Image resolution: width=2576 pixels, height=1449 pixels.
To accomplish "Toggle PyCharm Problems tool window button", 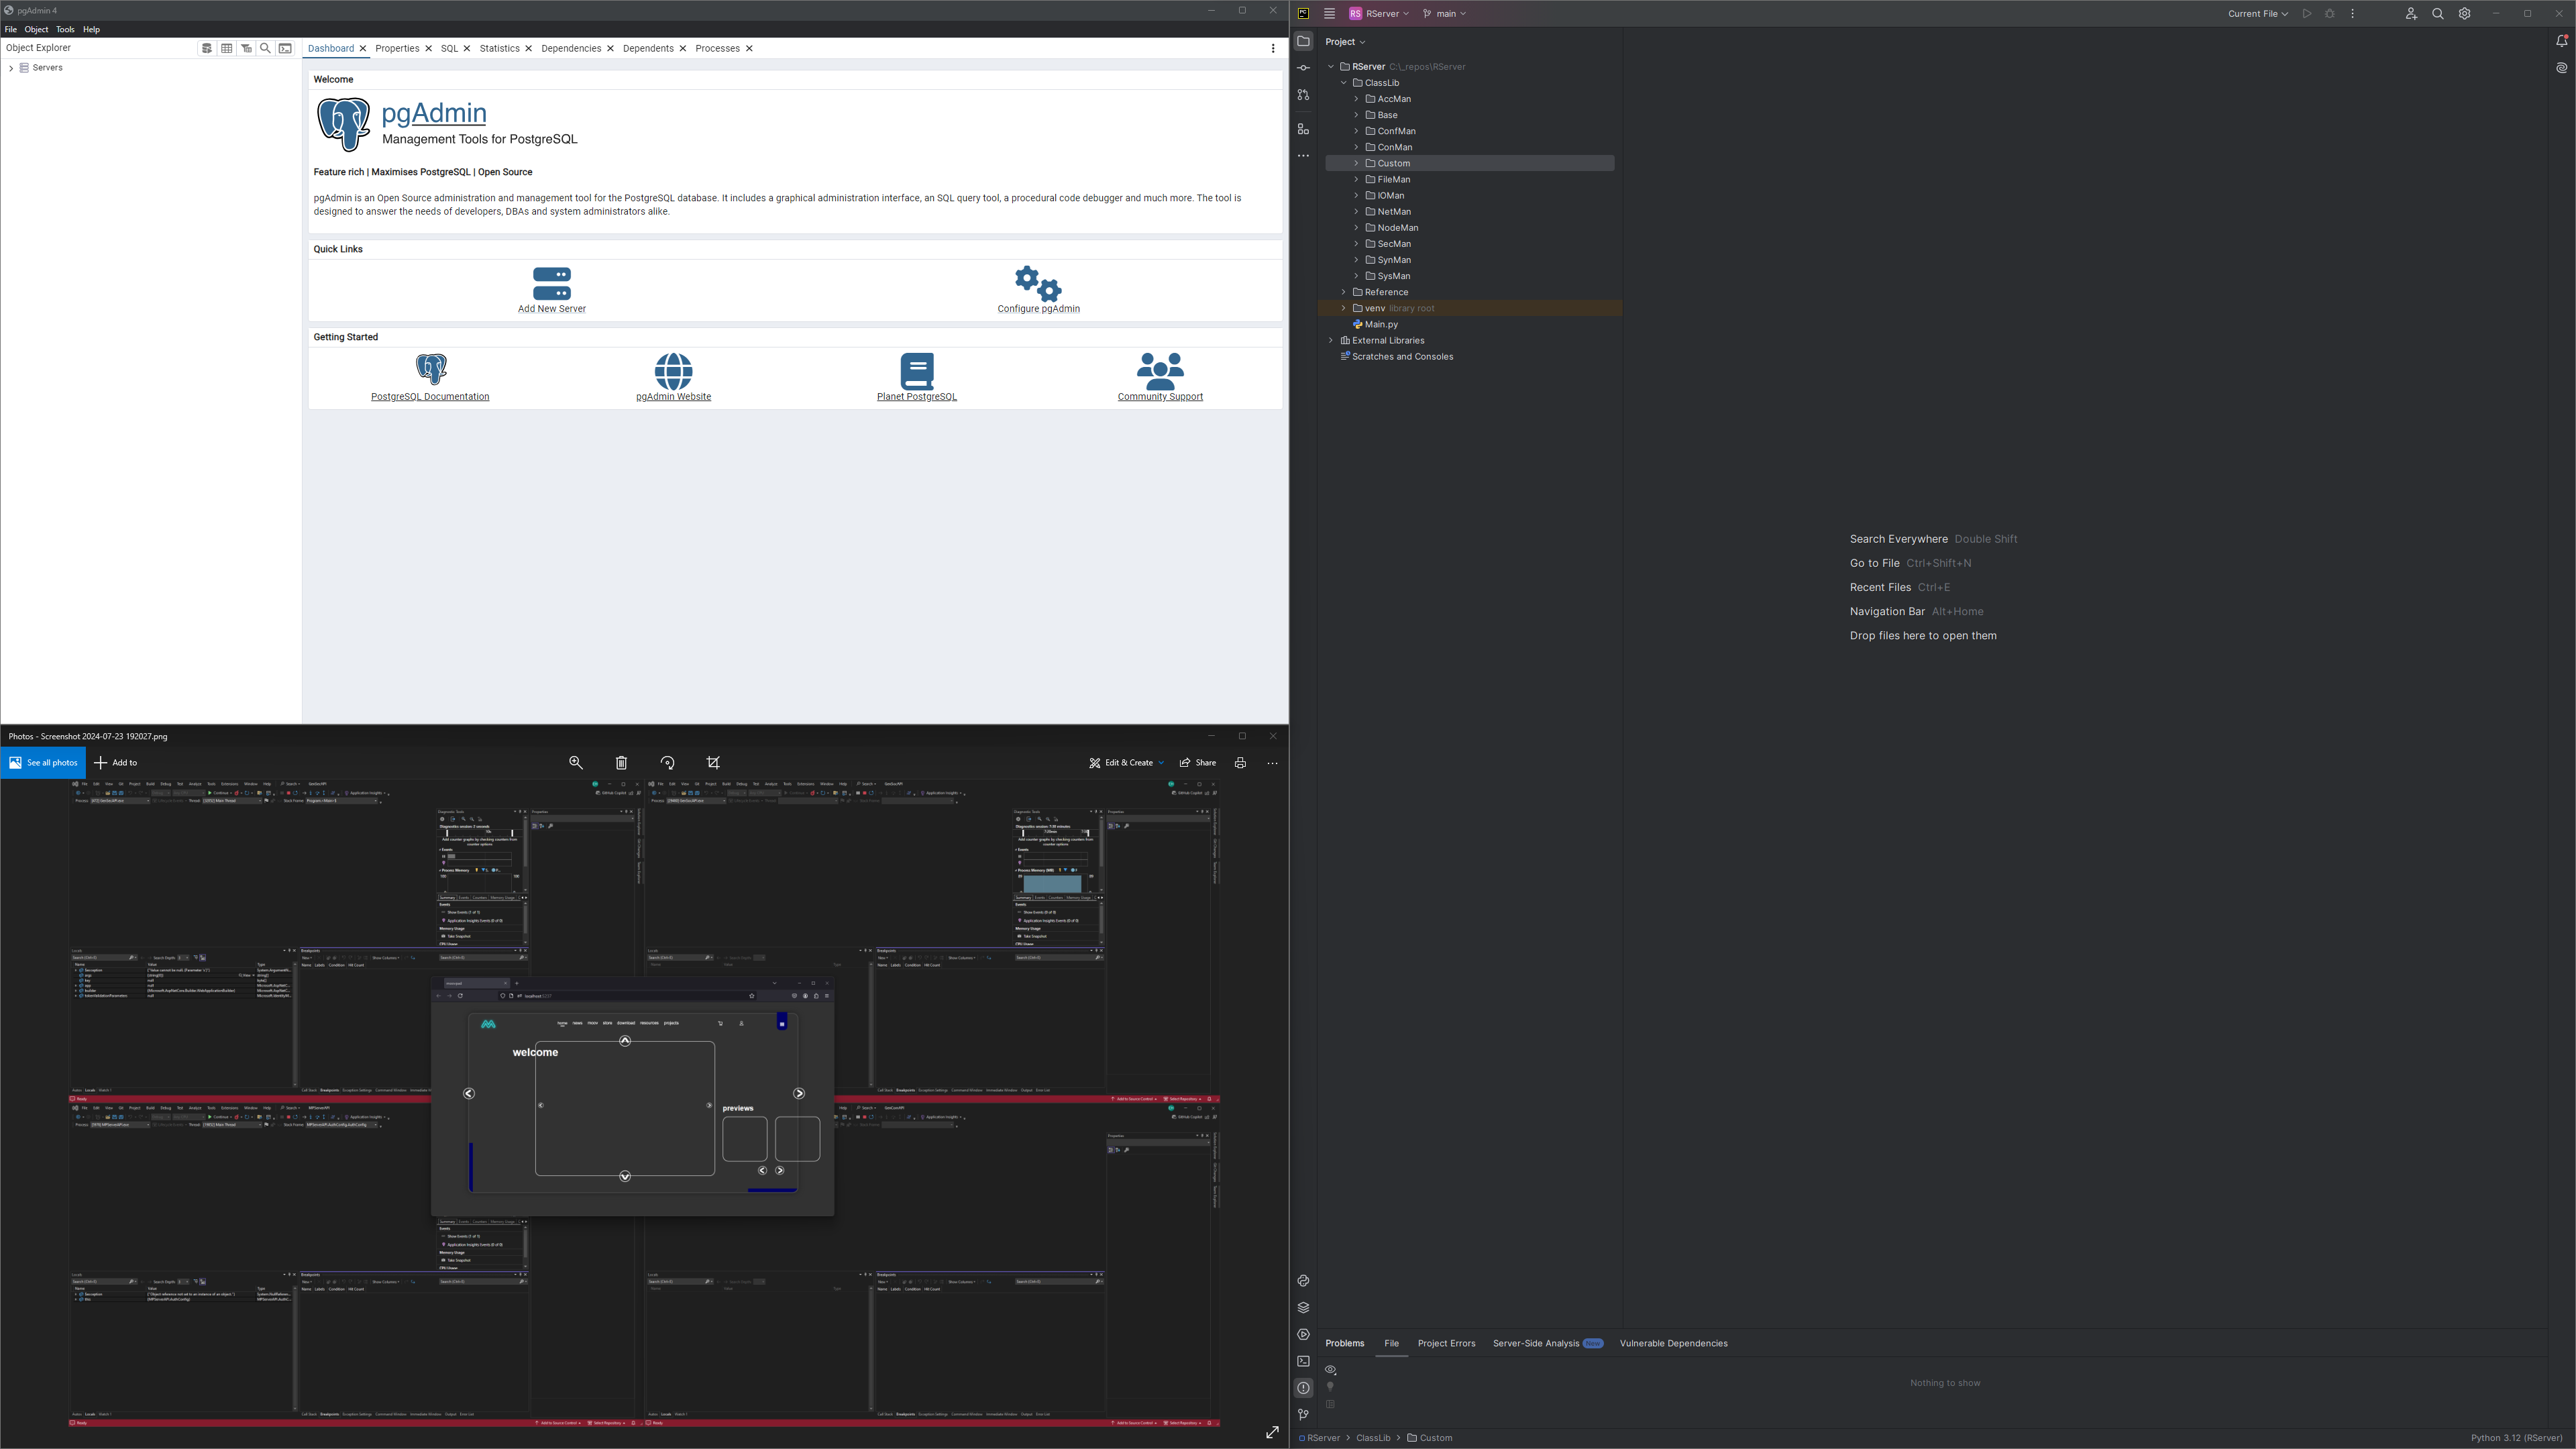I will 1303,1388.
